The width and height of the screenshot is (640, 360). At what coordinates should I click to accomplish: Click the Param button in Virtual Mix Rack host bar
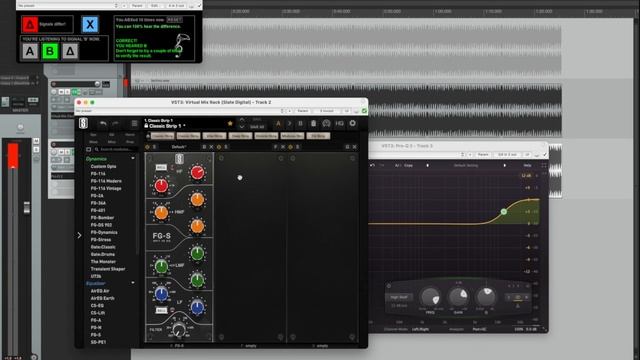pos(302,111)
